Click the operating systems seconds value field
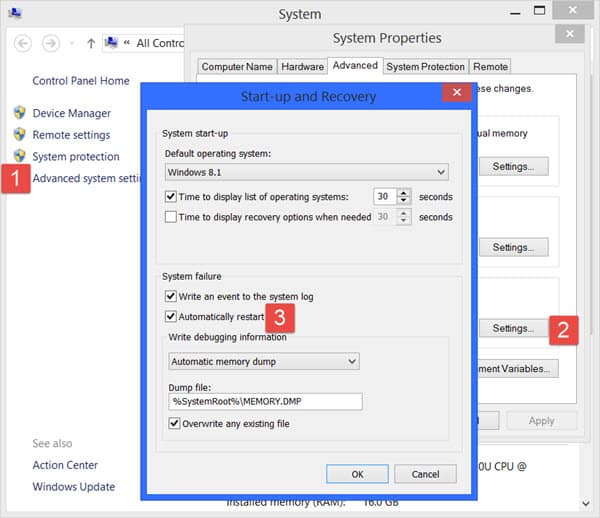The image size is (600, 518). click(x=385, y=197)
